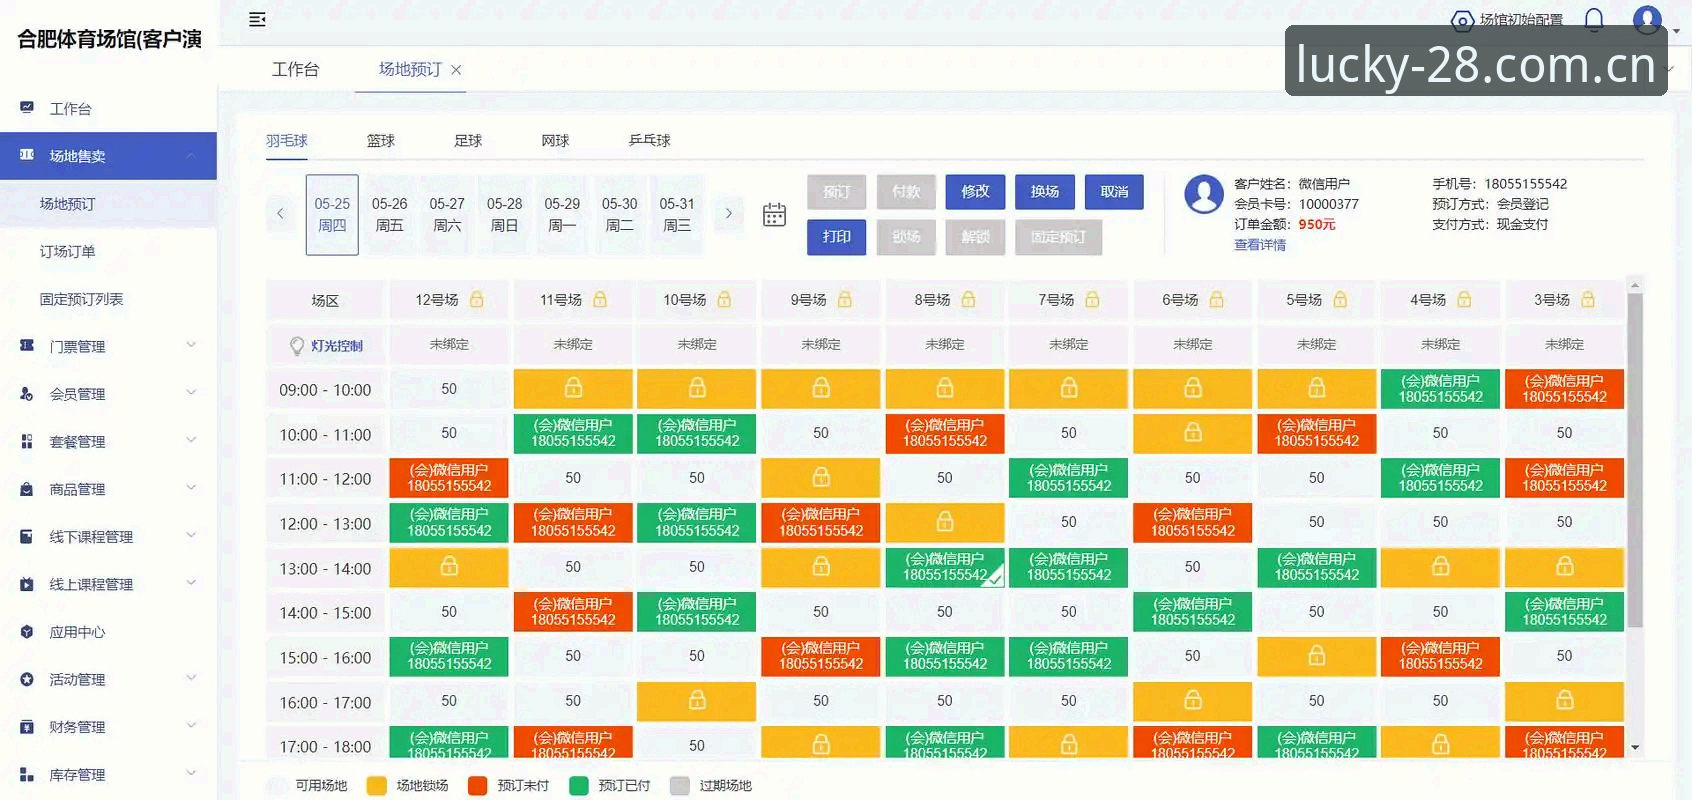
Task: Select available 12号场 slot at 09:00
Action: click(x=449, y=388)
